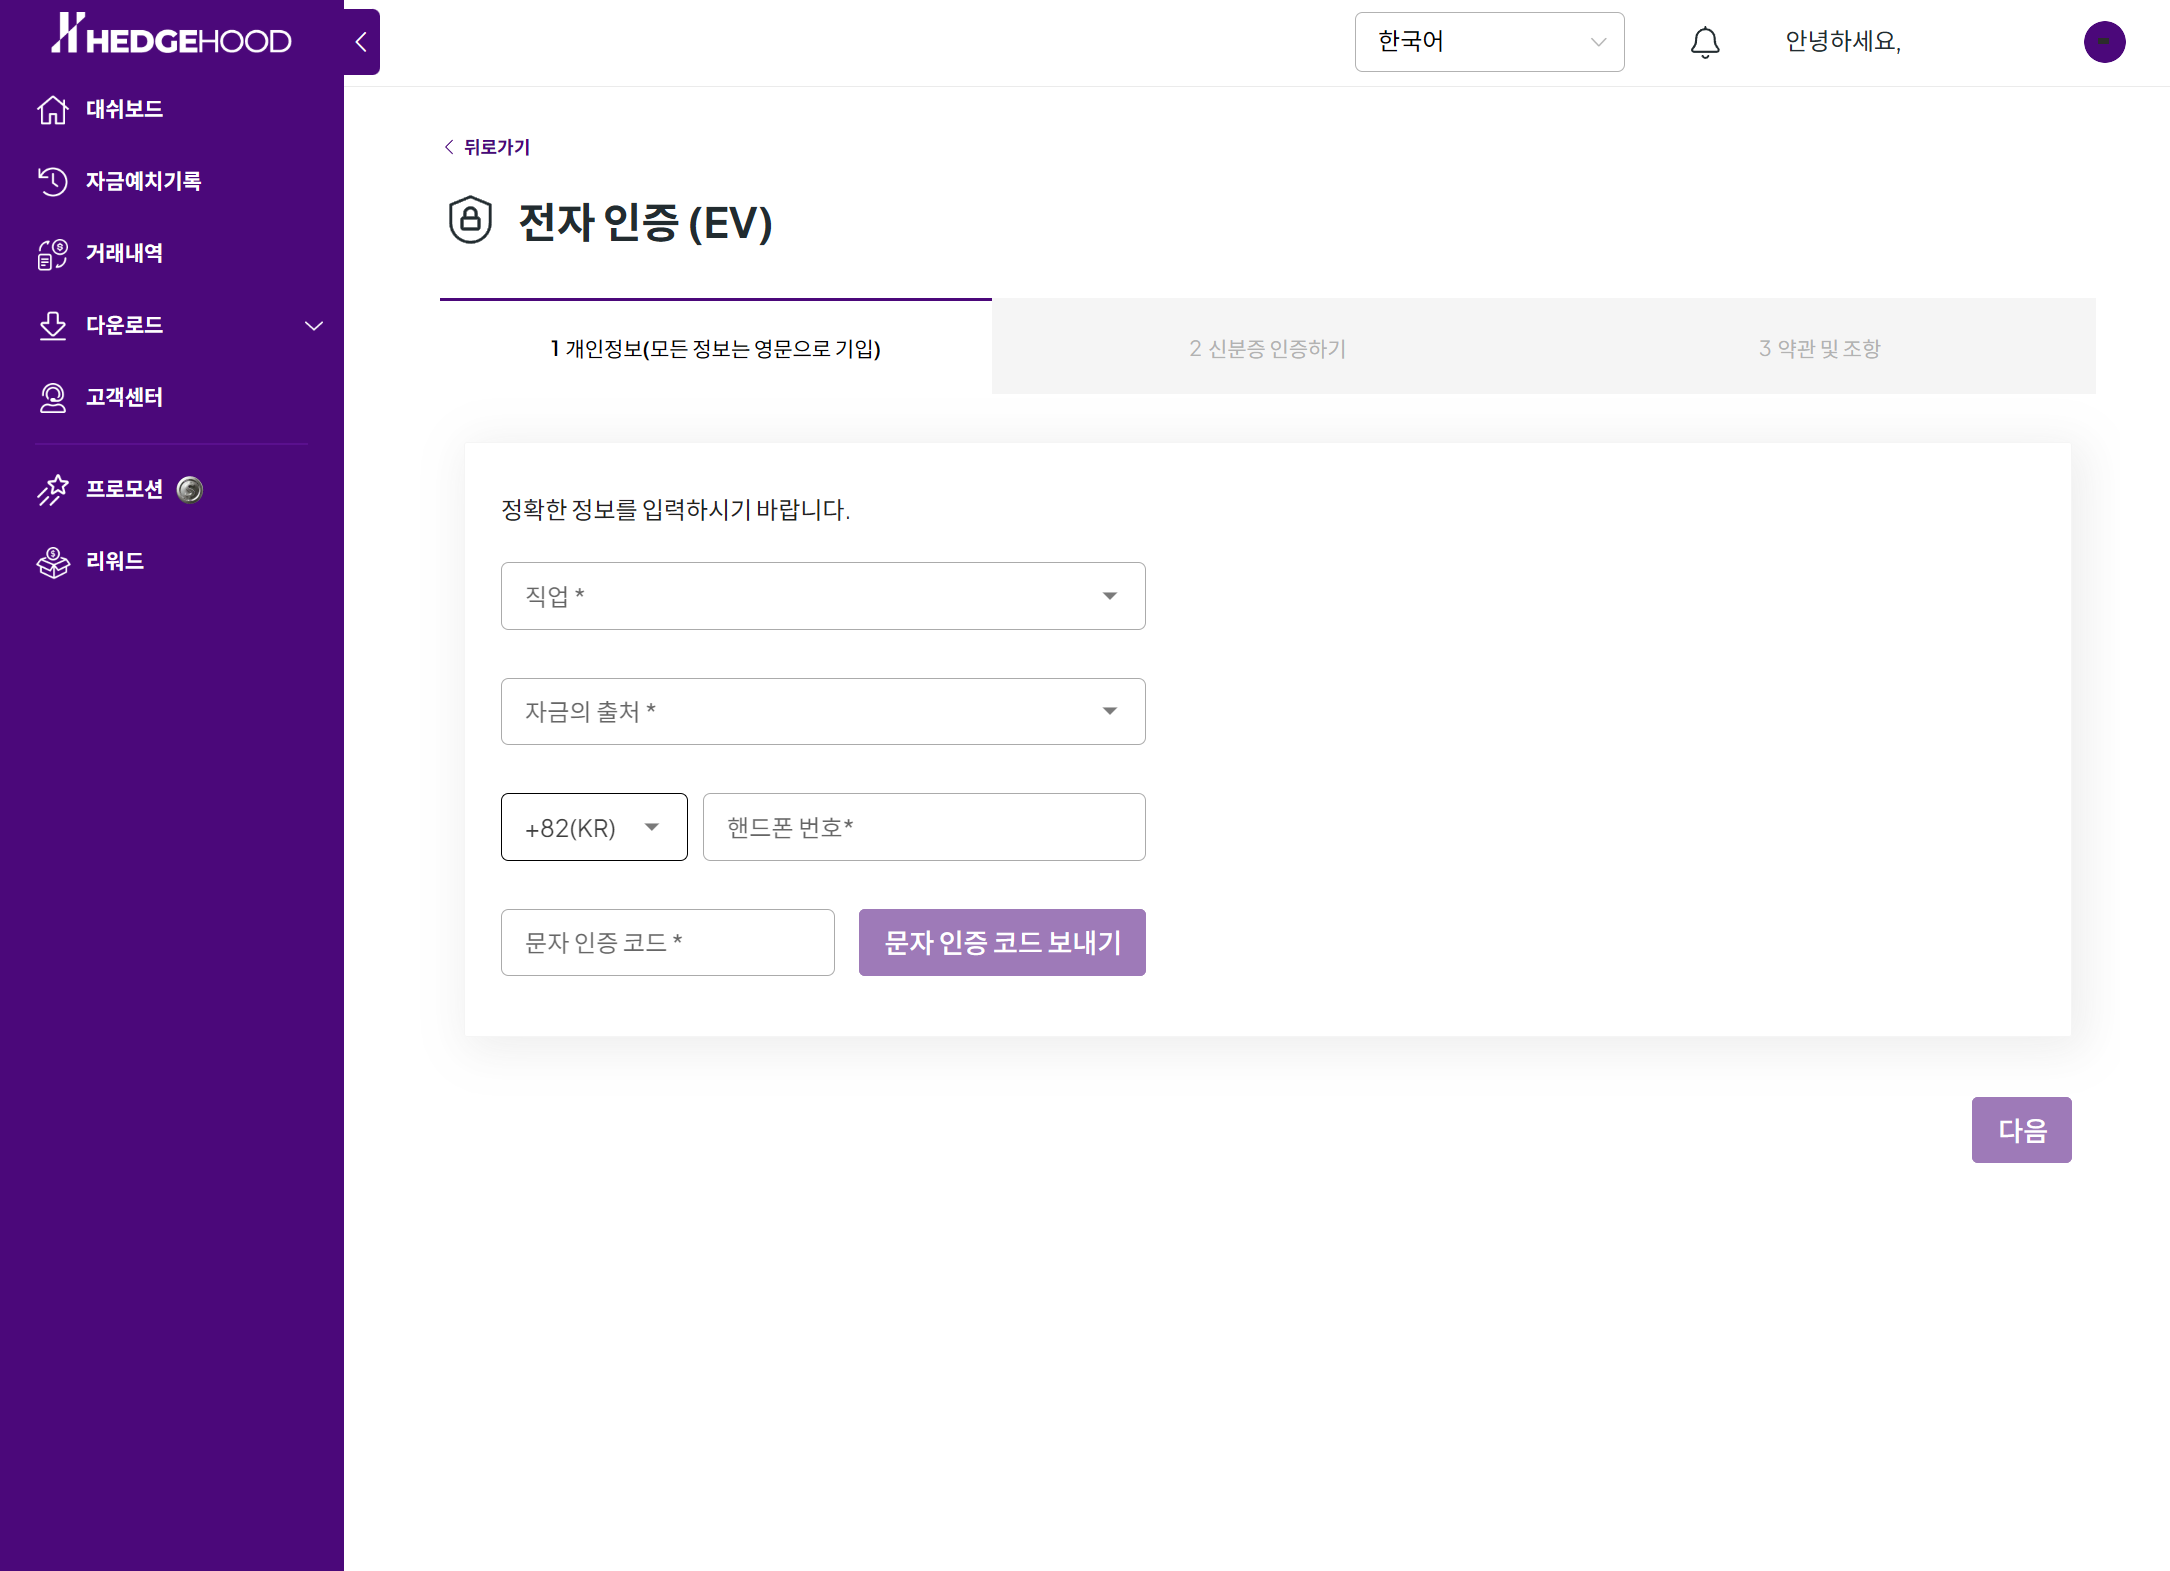The image size is (2170, 1571).
Task: Select the 3 약관 및 조항 step tab
Action: click(x=1820, y=348)
